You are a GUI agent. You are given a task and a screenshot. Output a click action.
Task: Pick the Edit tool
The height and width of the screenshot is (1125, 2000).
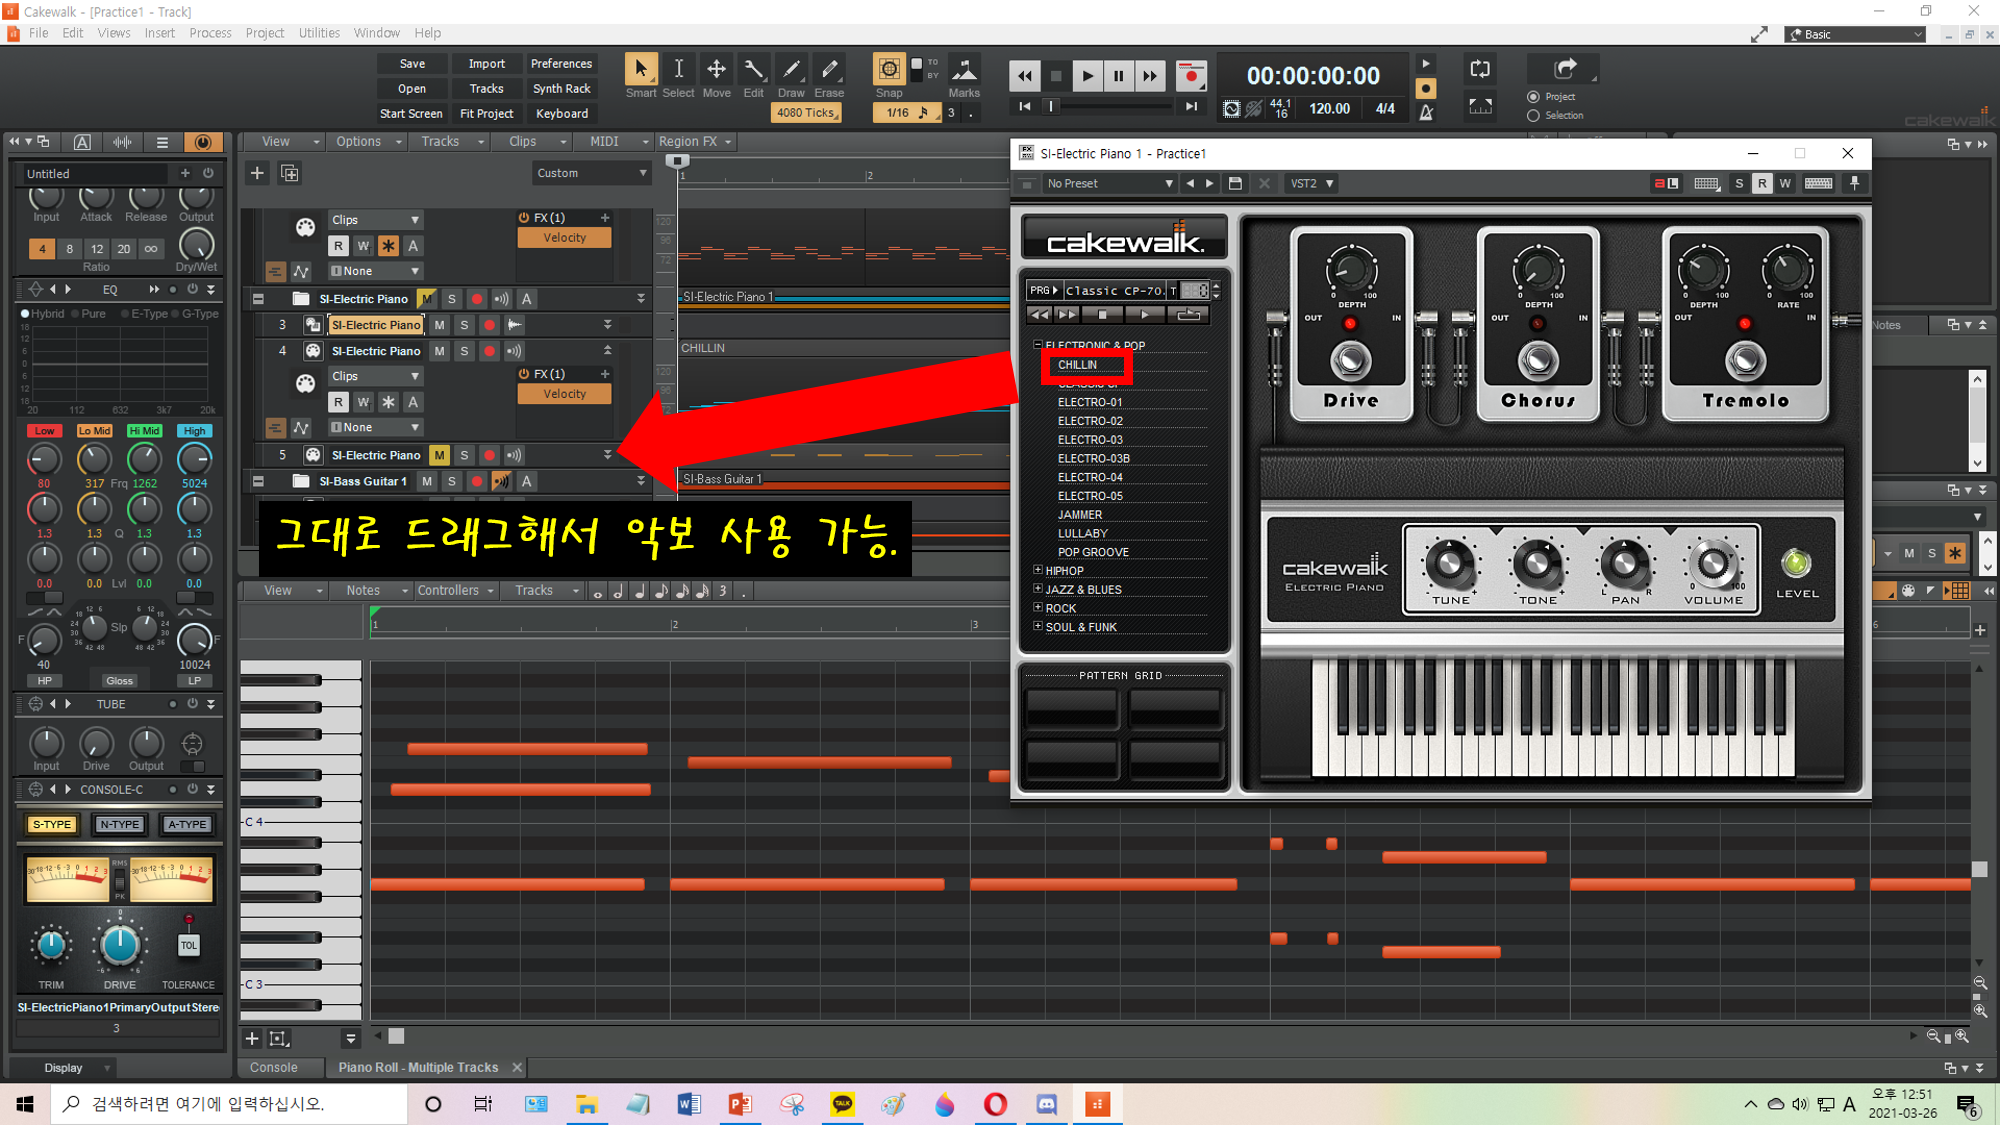[x=753, y=70]
